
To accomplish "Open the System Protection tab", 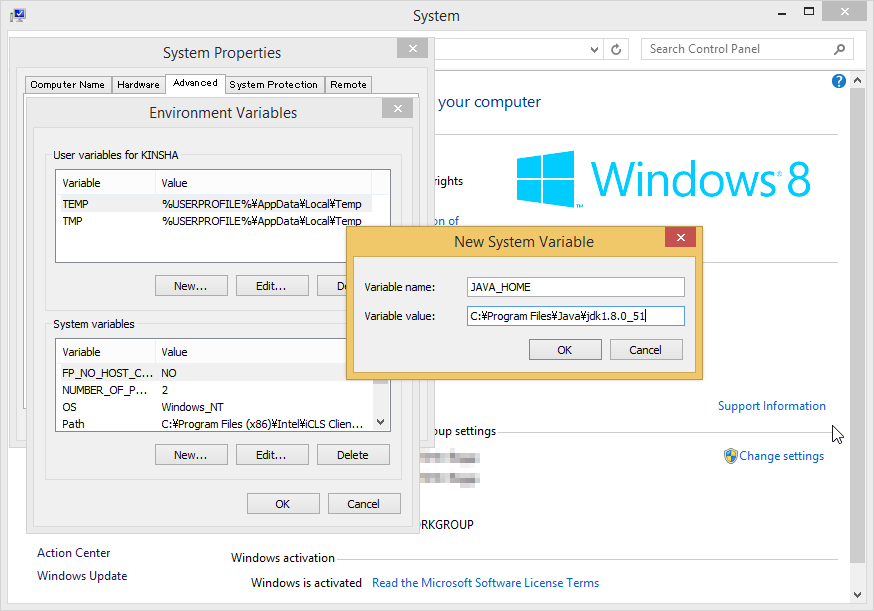I will tap(274, 85).
